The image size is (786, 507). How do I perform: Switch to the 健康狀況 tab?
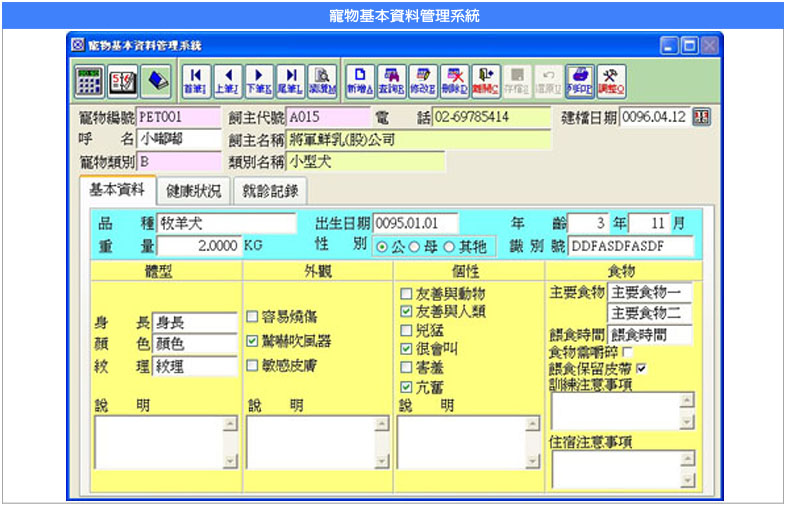pos(194,191)
